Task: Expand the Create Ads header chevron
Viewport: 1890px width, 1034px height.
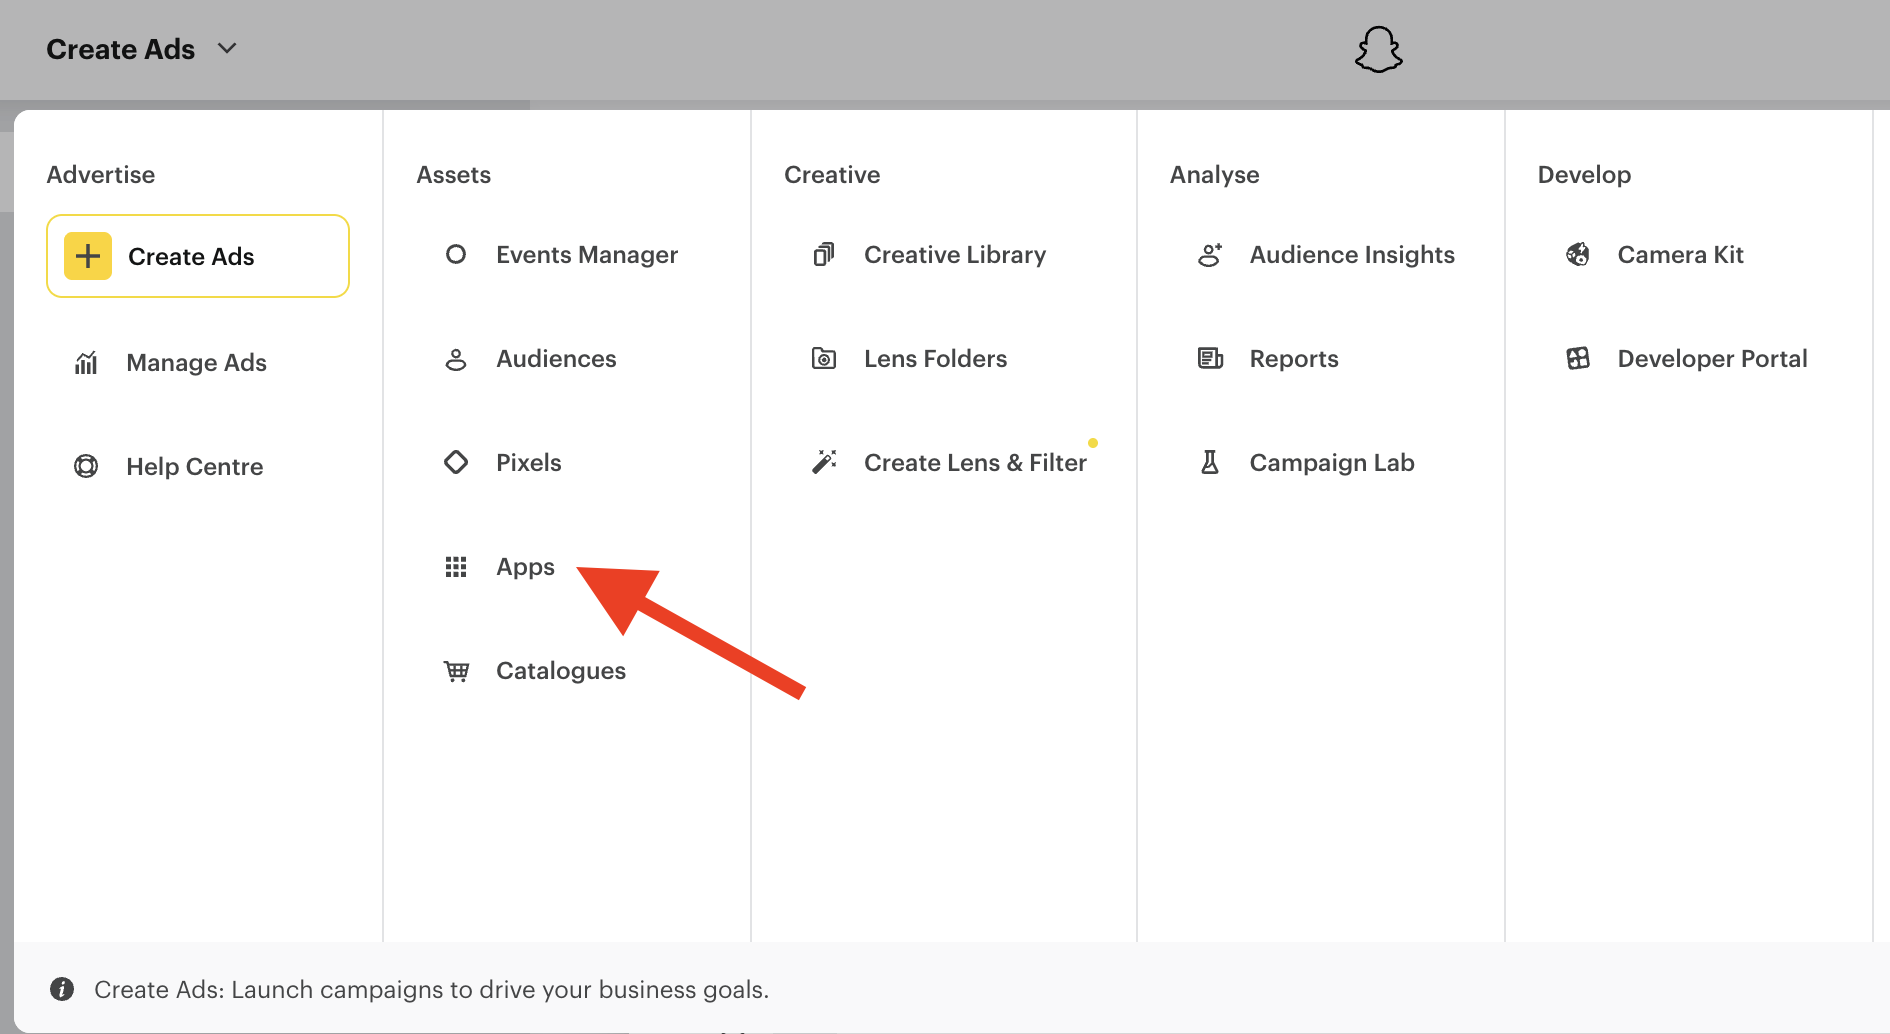Action: (x=227, y=48)
